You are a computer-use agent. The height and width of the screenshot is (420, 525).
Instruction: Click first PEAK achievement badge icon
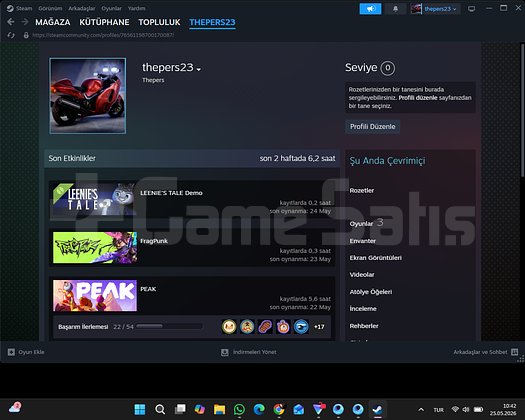tap(229, 327)
